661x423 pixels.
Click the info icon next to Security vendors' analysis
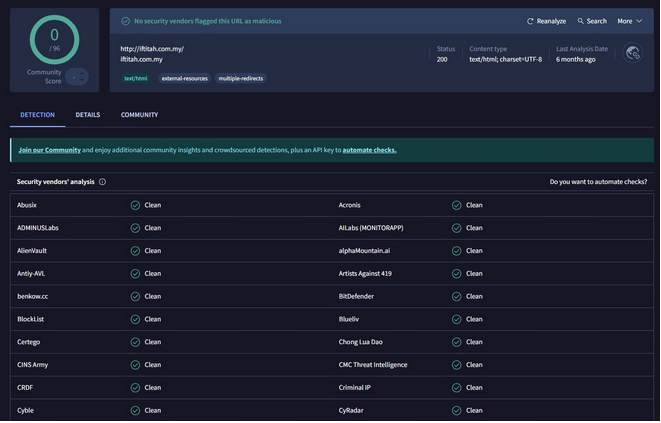[x=103, y=182]
